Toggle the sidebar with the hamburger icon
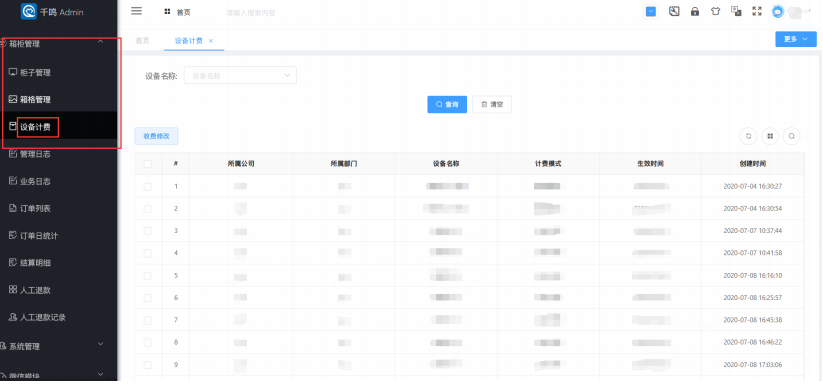Image resolution: width=823 pixels, height=384 pixels. 136,11
